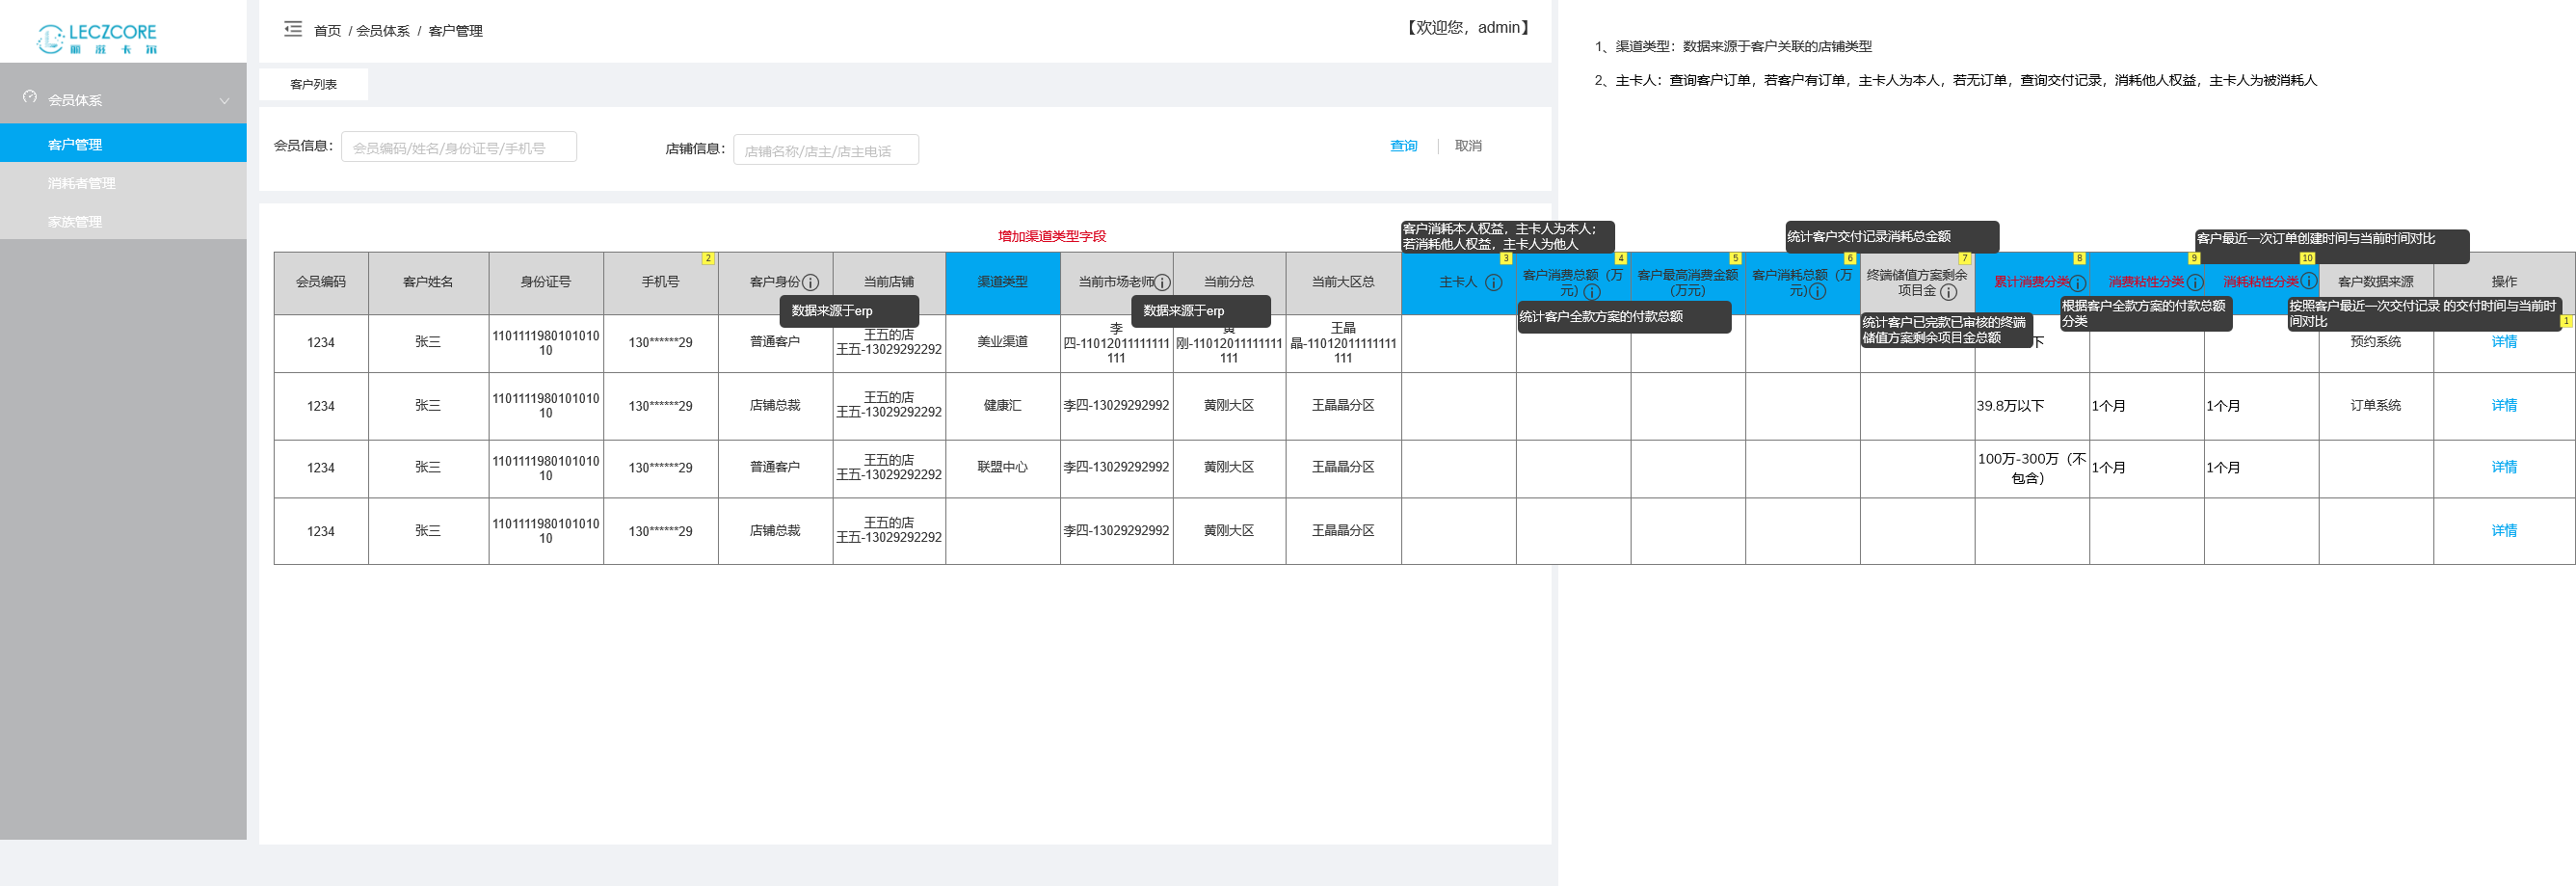The height and width of the screenshot is (886, 2576).
Task: Click the info icon in 终端储值方案剩余项目金 header
Action: 1948,291
